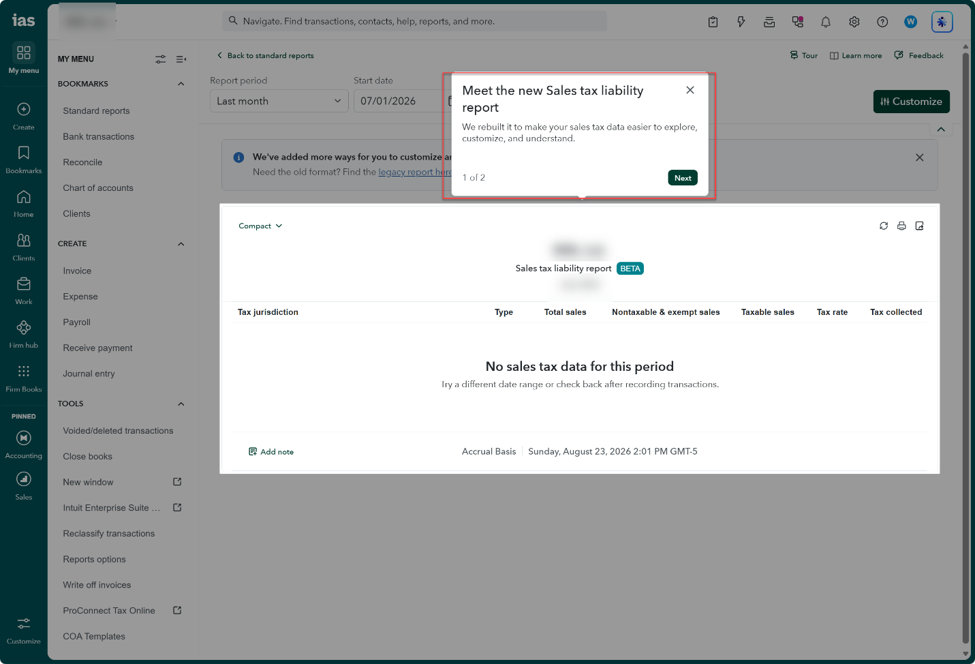Collapse the report filters panel chevron
The height and width of the screenshot is (664, 975).
pos(941,129)
